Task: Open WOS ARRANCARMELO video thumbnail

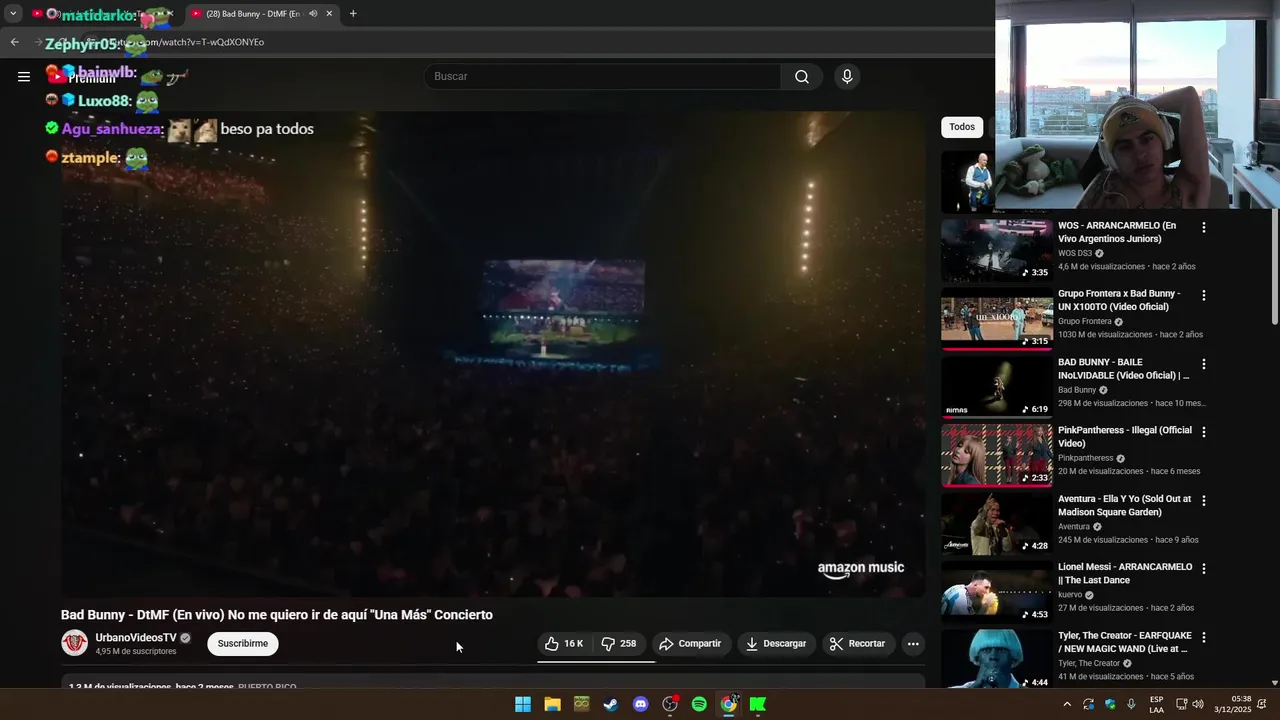Action: (x=997, y=249)
